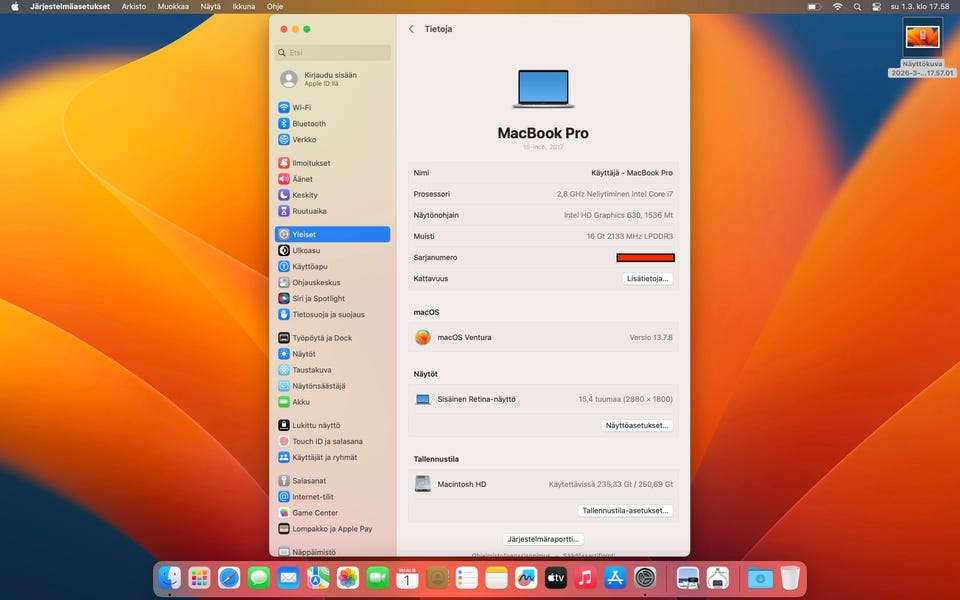Open the Ikkuna menu

point(243,6)
